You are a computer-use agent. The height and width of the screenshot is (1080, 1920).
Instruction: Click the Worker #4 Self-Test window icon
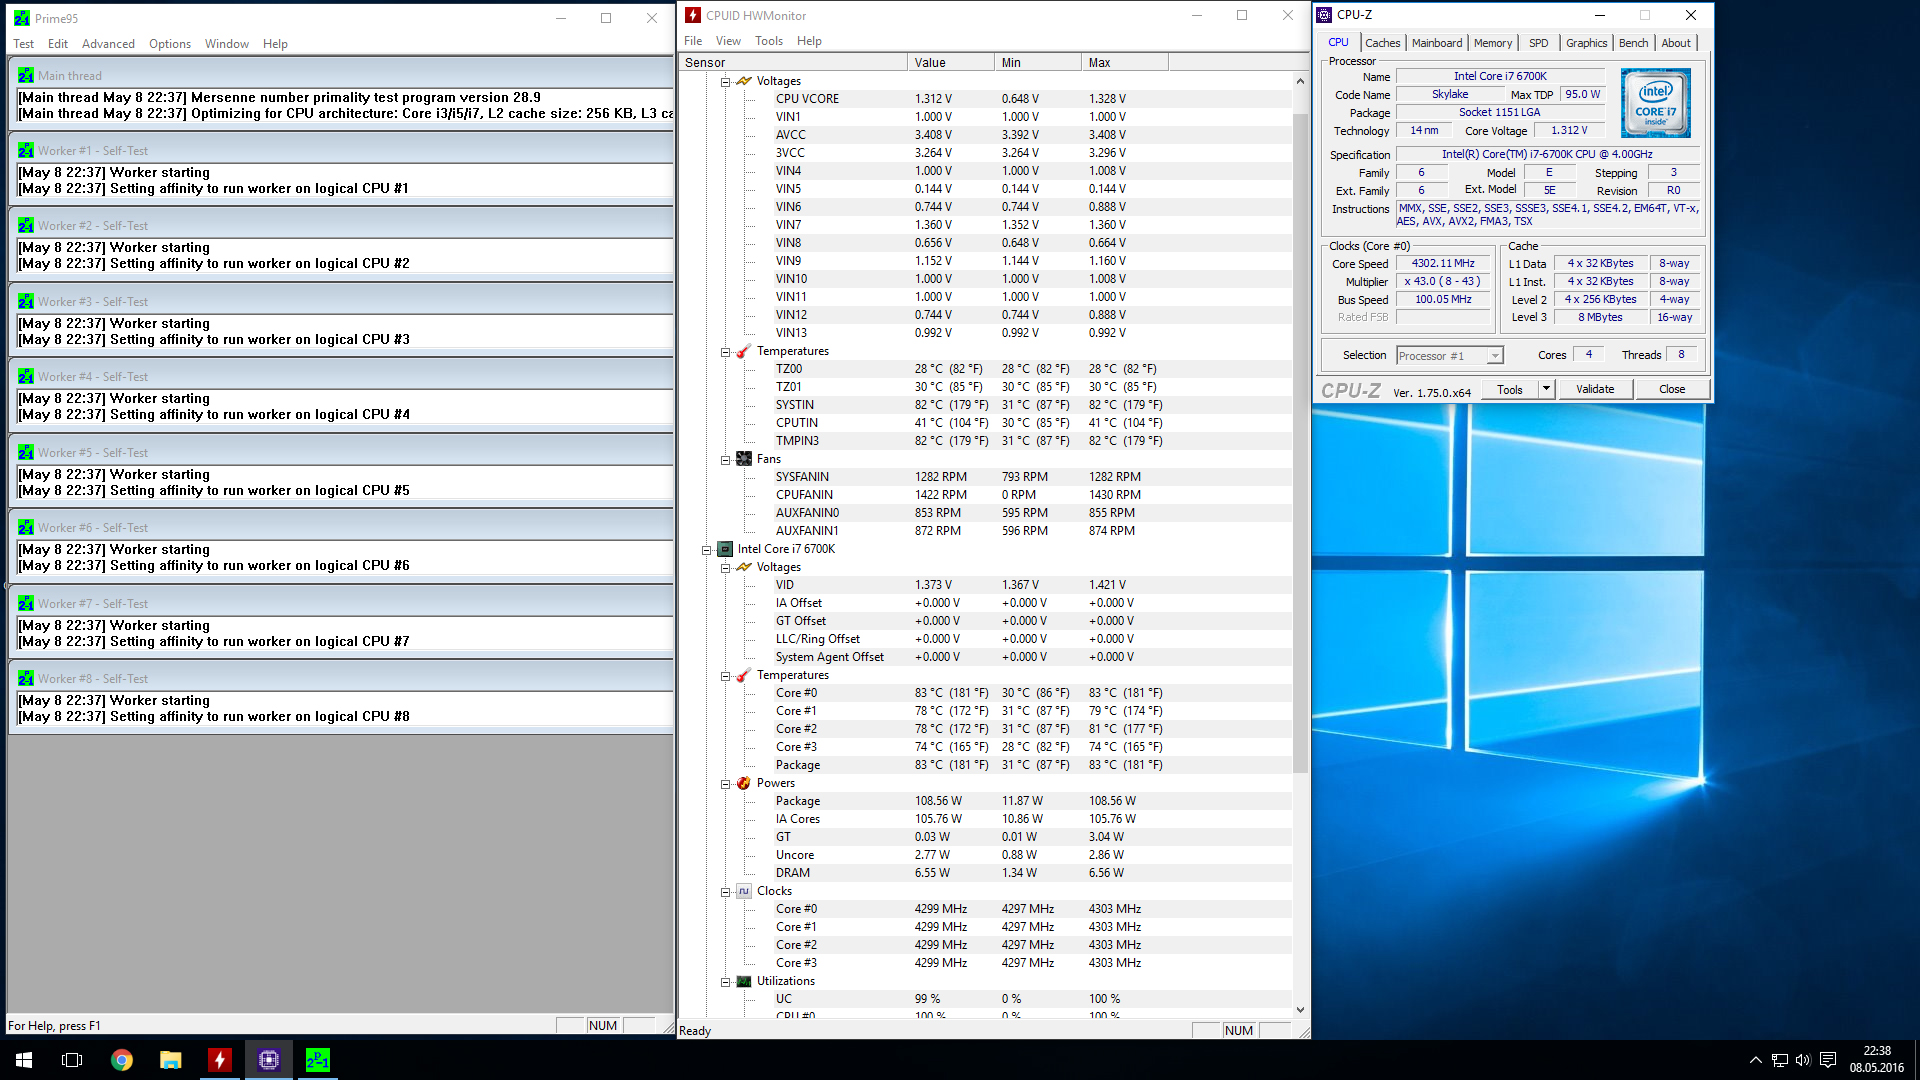26,377
